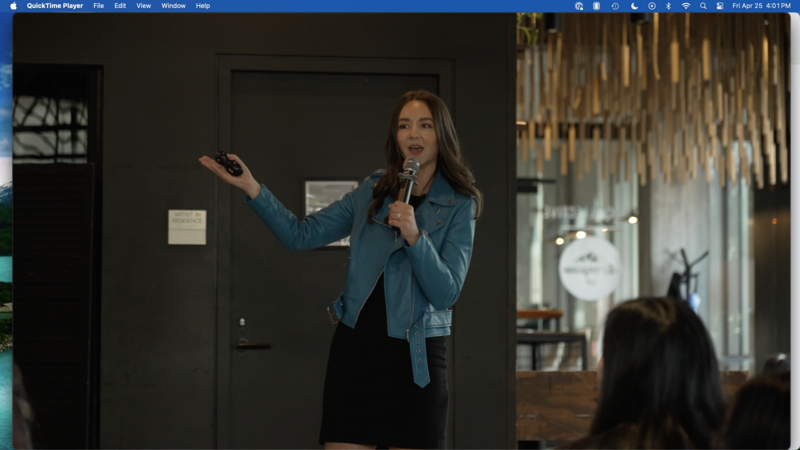Click the round logo sign in video
Viewport: 800px width, 450px height.
(x=589, y=268)
